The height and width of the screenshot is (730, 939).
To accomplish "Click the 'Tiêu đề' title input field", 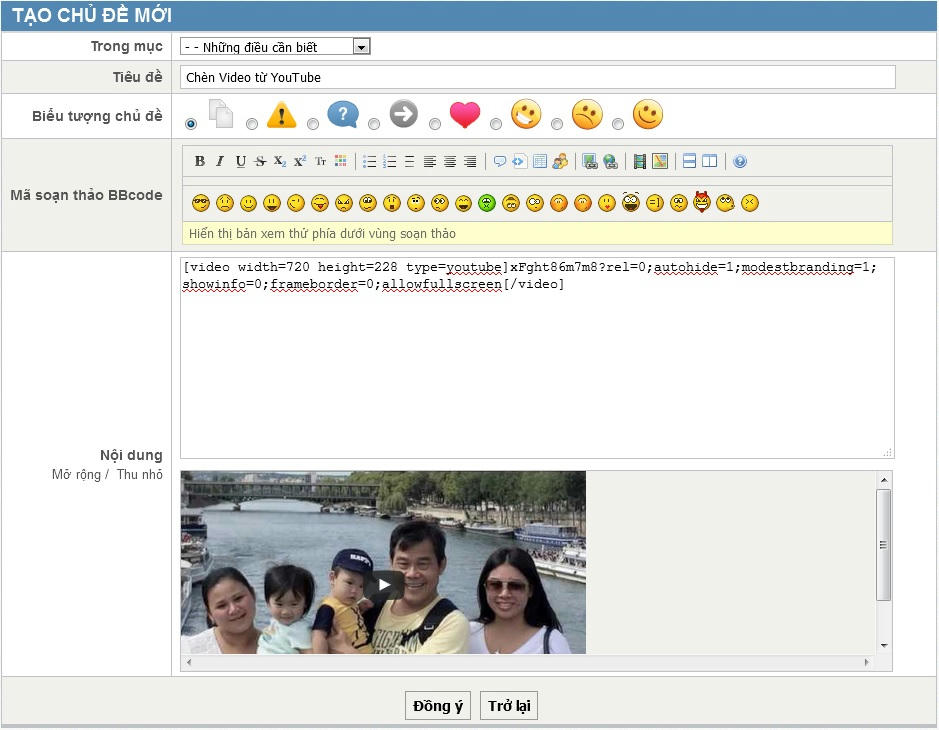I will point(538,77).
